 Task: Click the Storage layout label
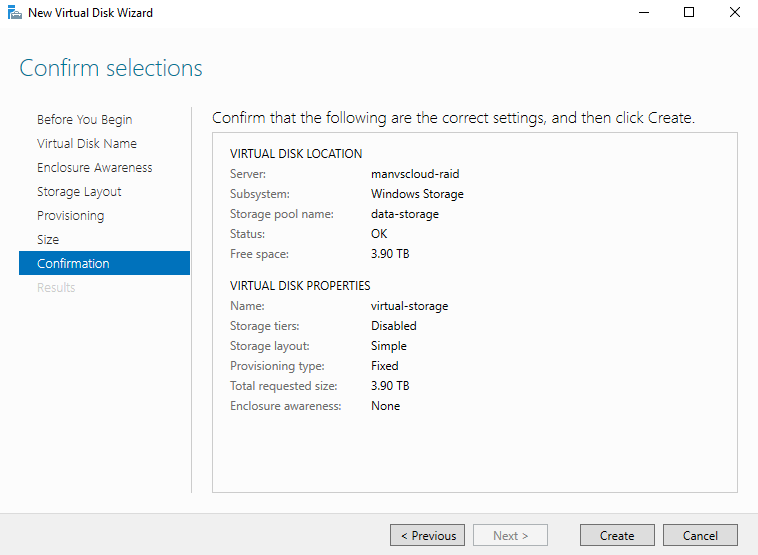(270, 346)
